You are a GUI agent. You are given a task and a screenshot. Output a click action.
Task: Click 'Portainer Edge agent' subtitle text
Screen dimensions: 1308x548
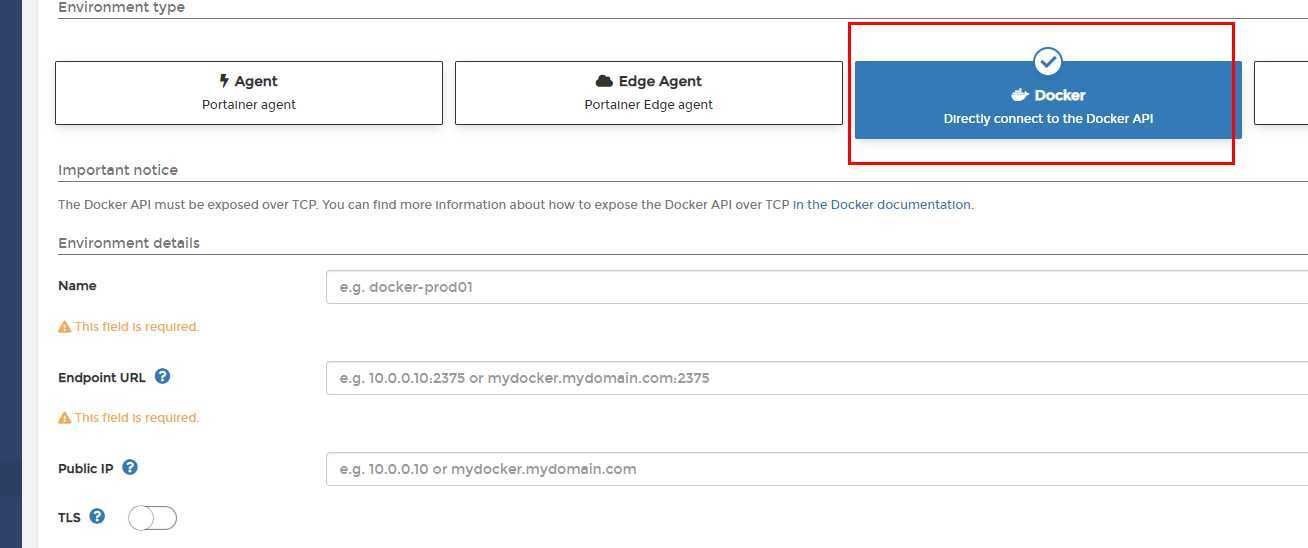649,104
